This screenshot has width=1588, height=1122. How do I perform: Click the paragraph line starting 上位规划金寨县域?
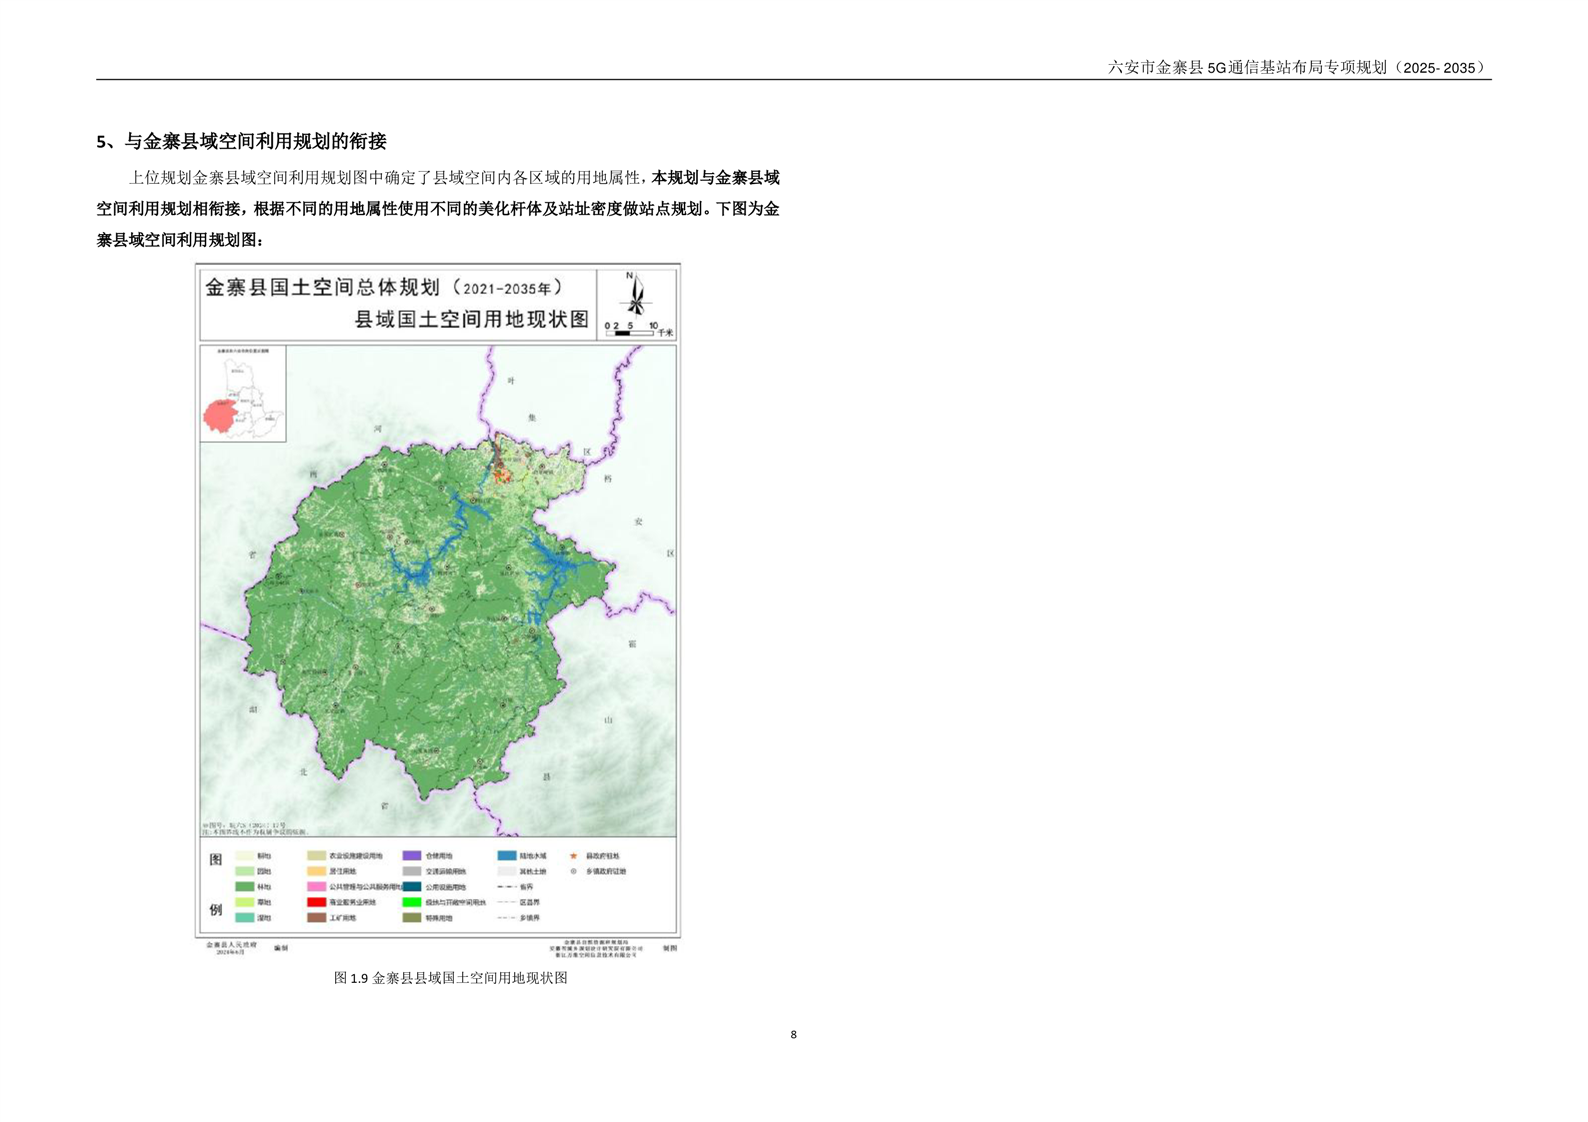pos(454,178)
